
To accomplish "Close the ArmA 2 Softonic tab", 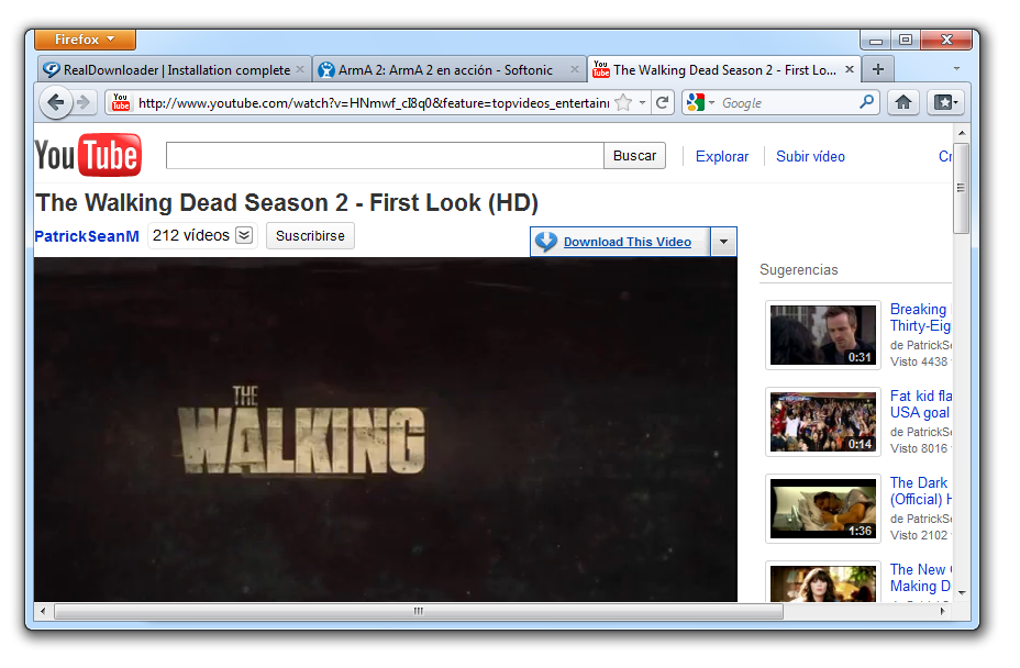I will [x=574, y=69].
